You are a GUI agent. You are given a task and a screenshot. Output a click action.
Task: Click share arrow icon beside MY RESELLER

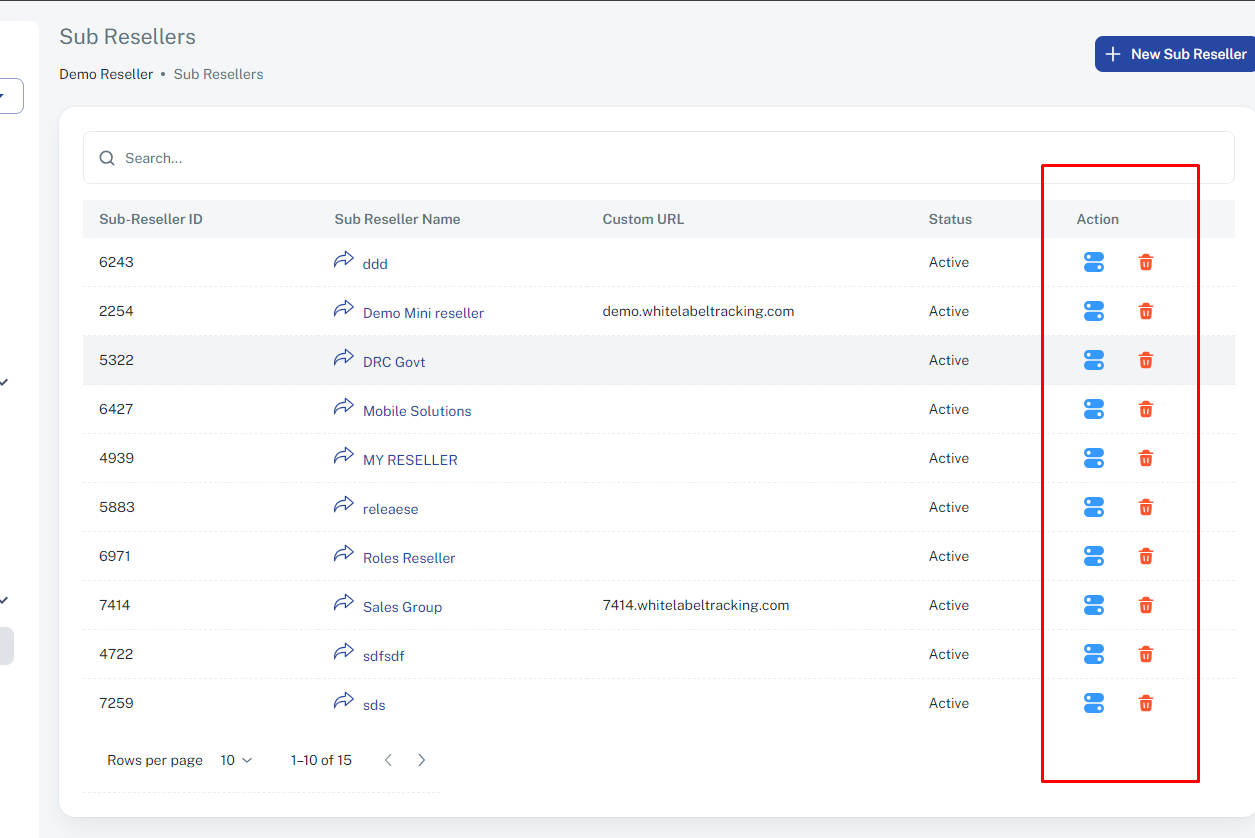[344, 456]
